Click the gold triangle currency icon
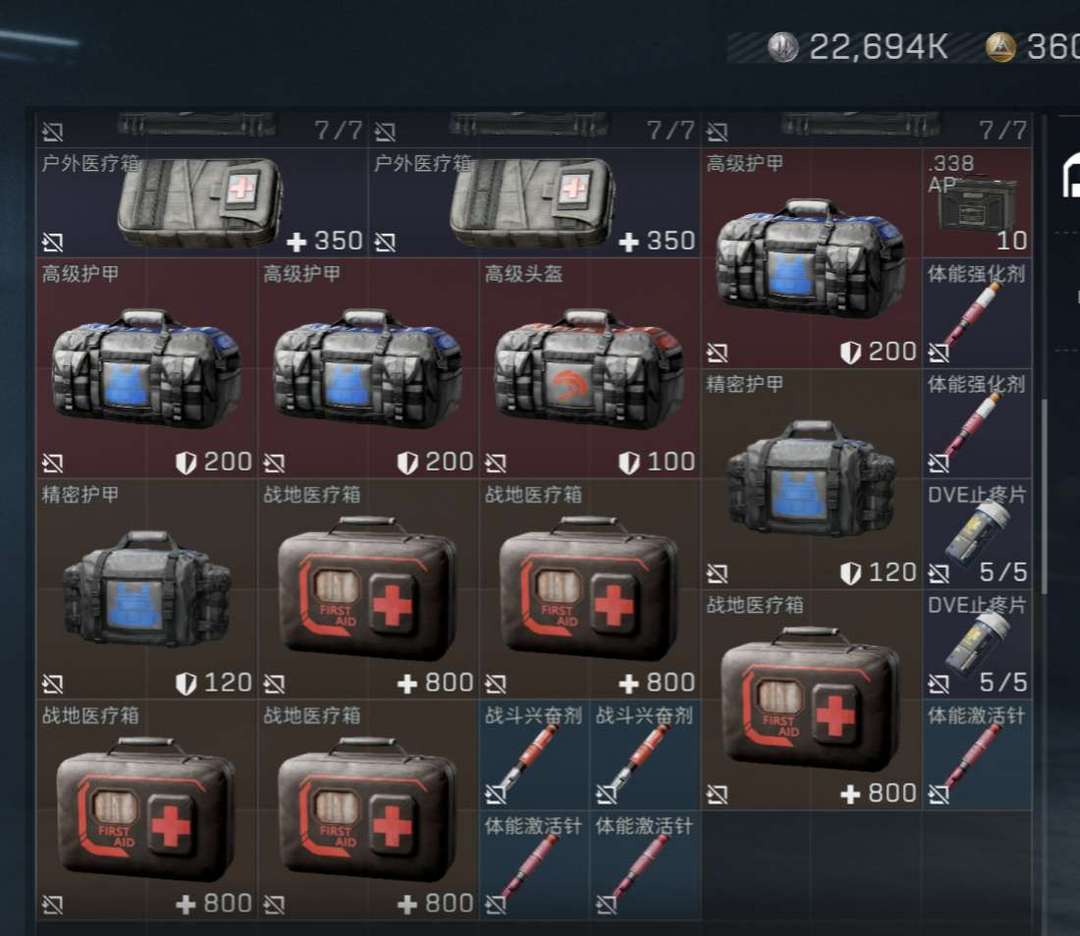Image resolution: width=1080 pixels, height=936 pixels. (1001, 47)
